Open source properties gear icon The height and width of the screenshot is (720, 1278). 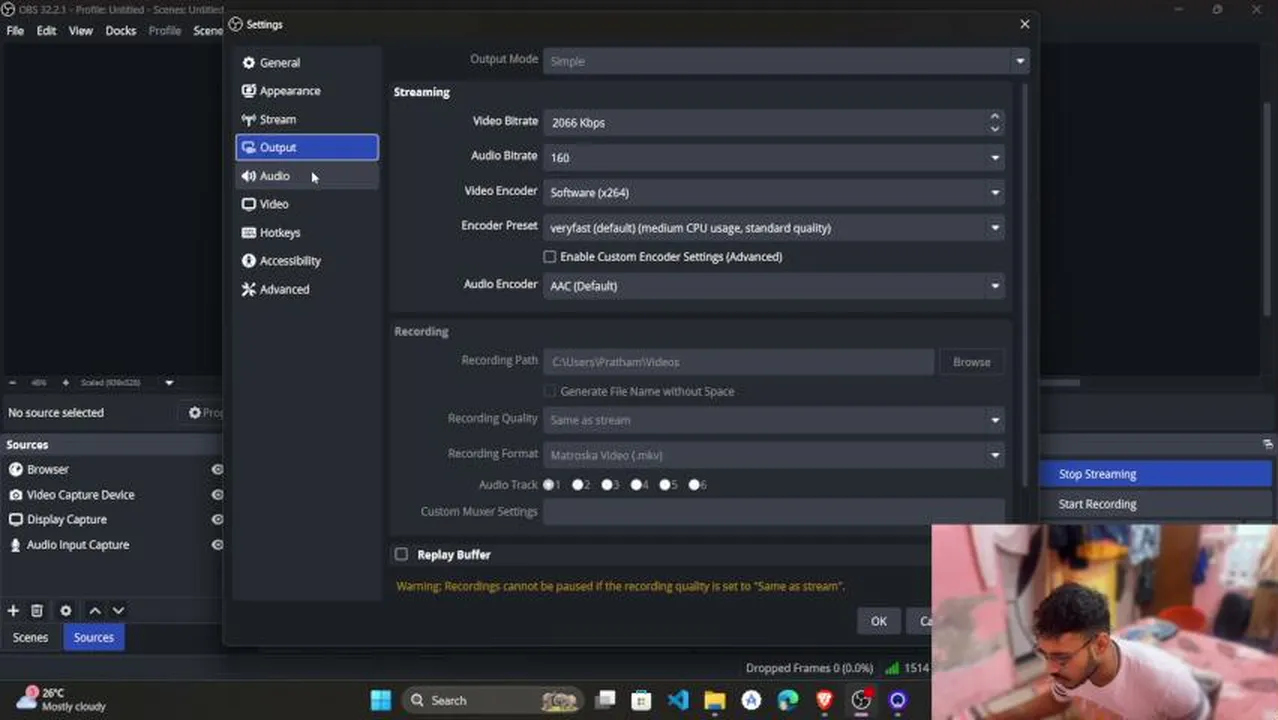click(66, 611)
